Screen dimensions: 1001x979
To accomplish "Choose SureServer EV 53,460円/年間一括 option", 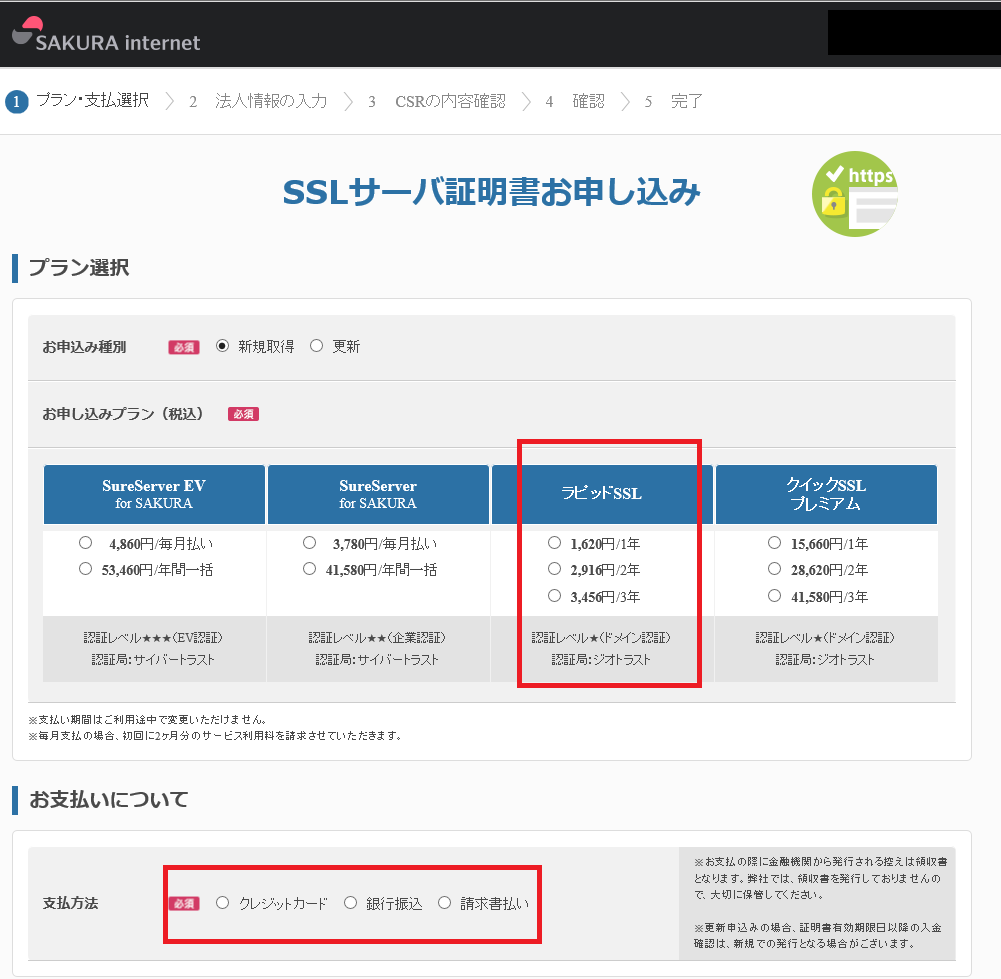I will (86, 569).
